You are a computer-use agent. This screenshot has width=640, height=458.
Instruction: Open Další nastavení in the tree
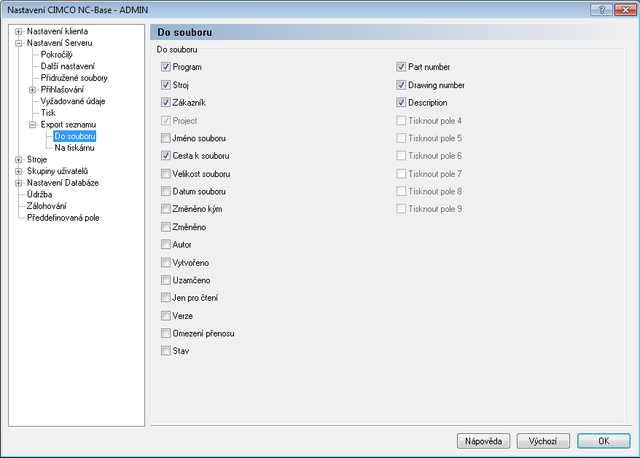[x=67, y=66]
